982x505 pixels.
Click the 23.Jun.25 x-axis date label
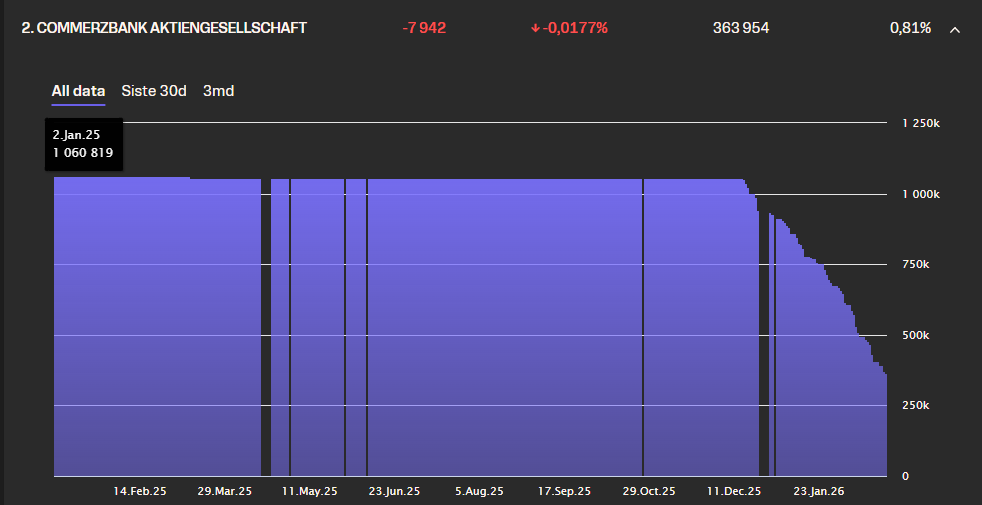click(x=395, y=492)
